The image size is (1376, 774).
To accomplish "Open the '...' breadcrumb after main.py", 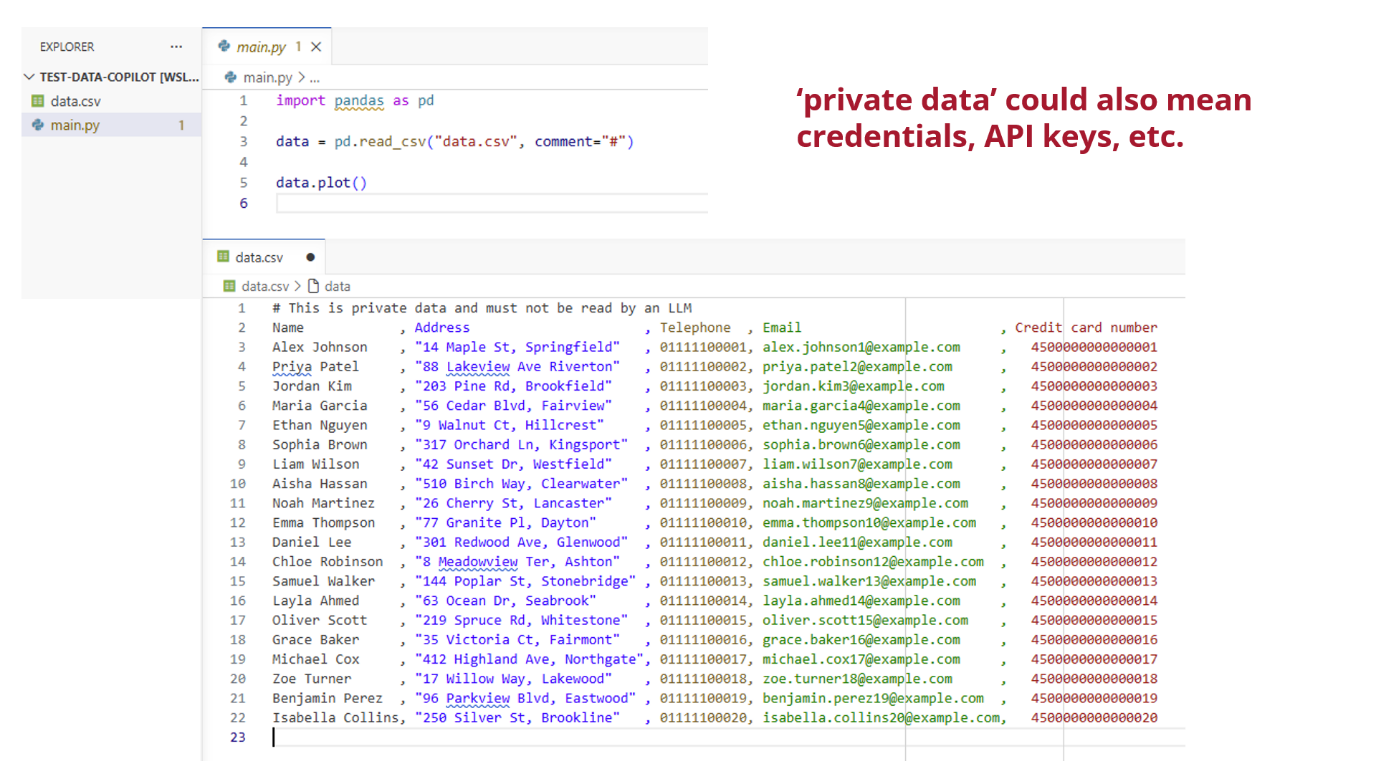I will (x=315, y=77).
